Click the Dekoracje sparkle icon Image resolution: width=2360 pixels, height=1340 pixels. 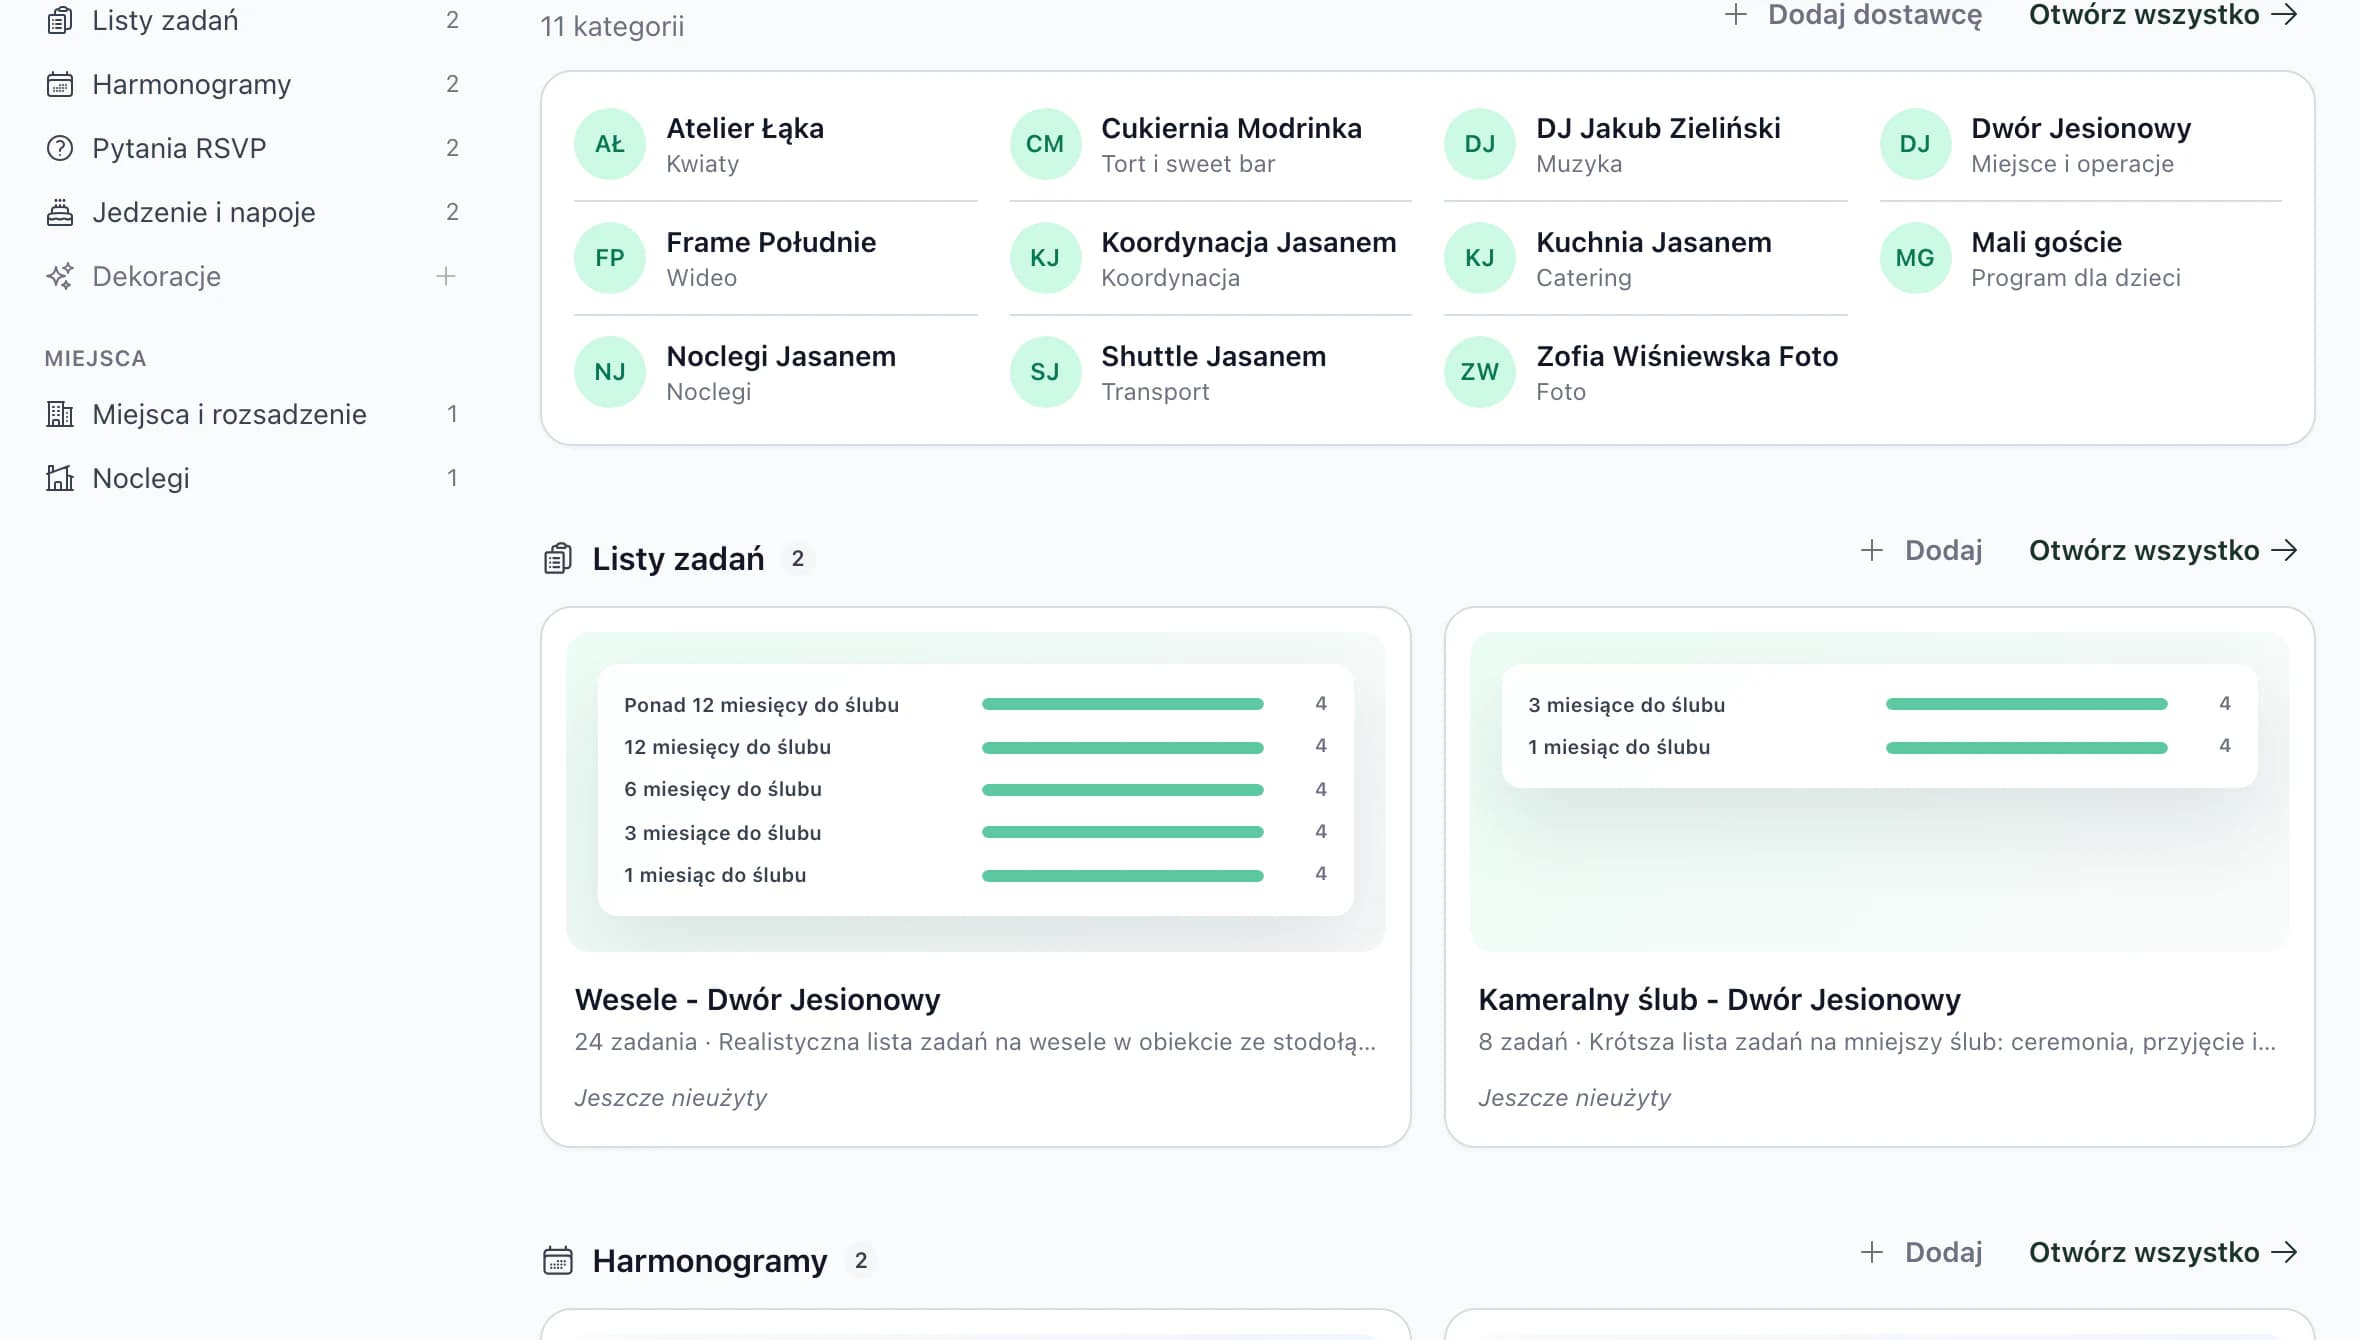[60, 276]
